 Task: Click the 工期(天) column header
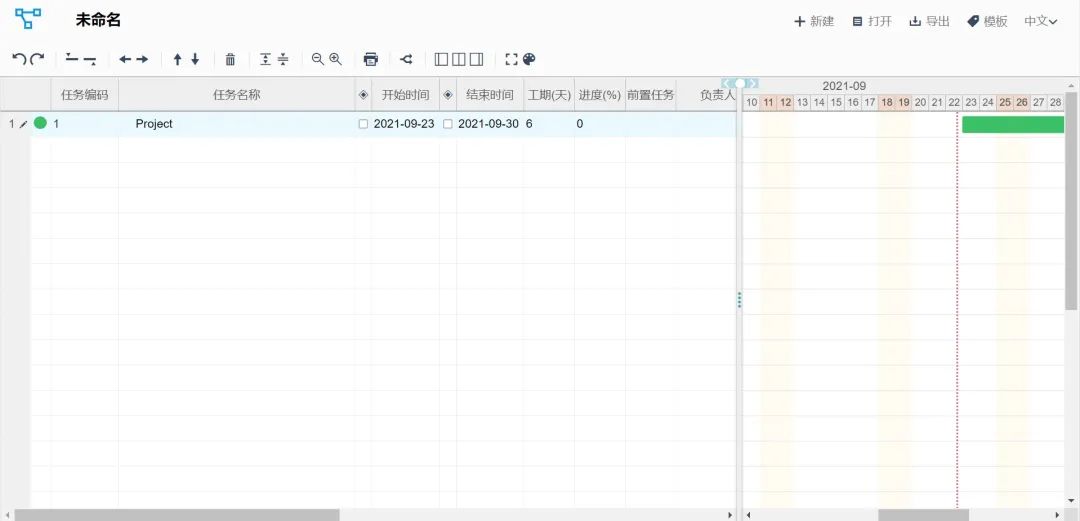click(x=549, y=95)
